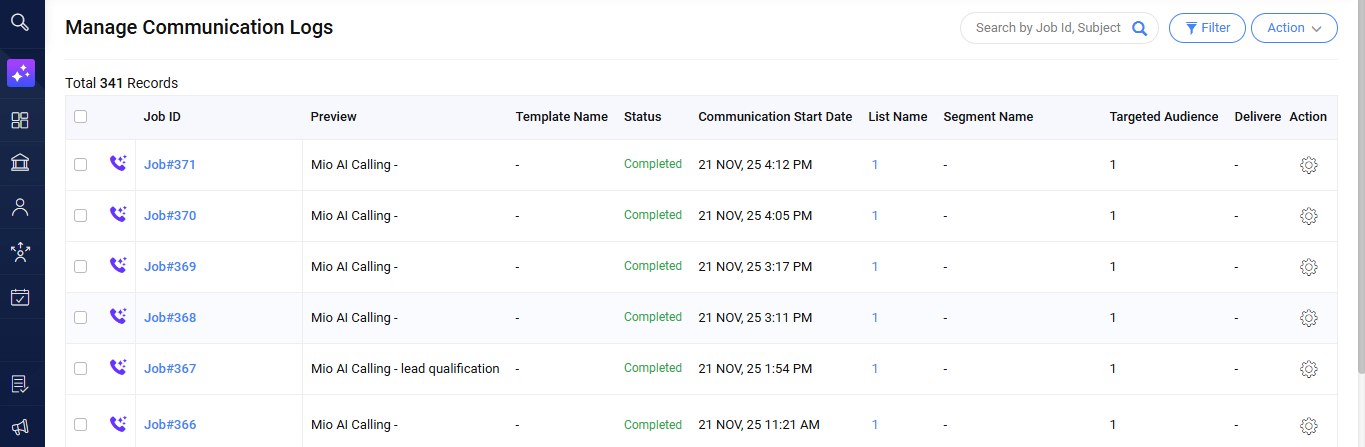Open the Job#369 link
The height and width of the screenshot is (447, 1365).
tap(170, 267)
